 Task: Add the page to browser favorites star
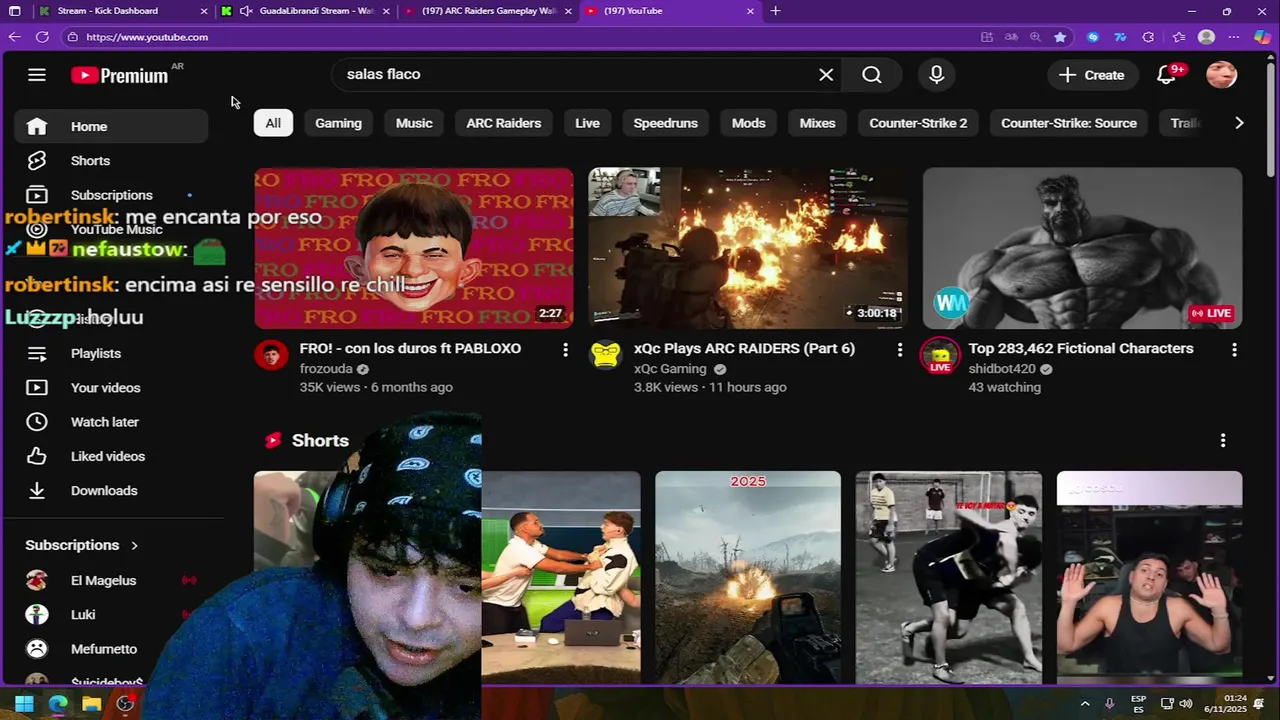(x=1060, y=37)
